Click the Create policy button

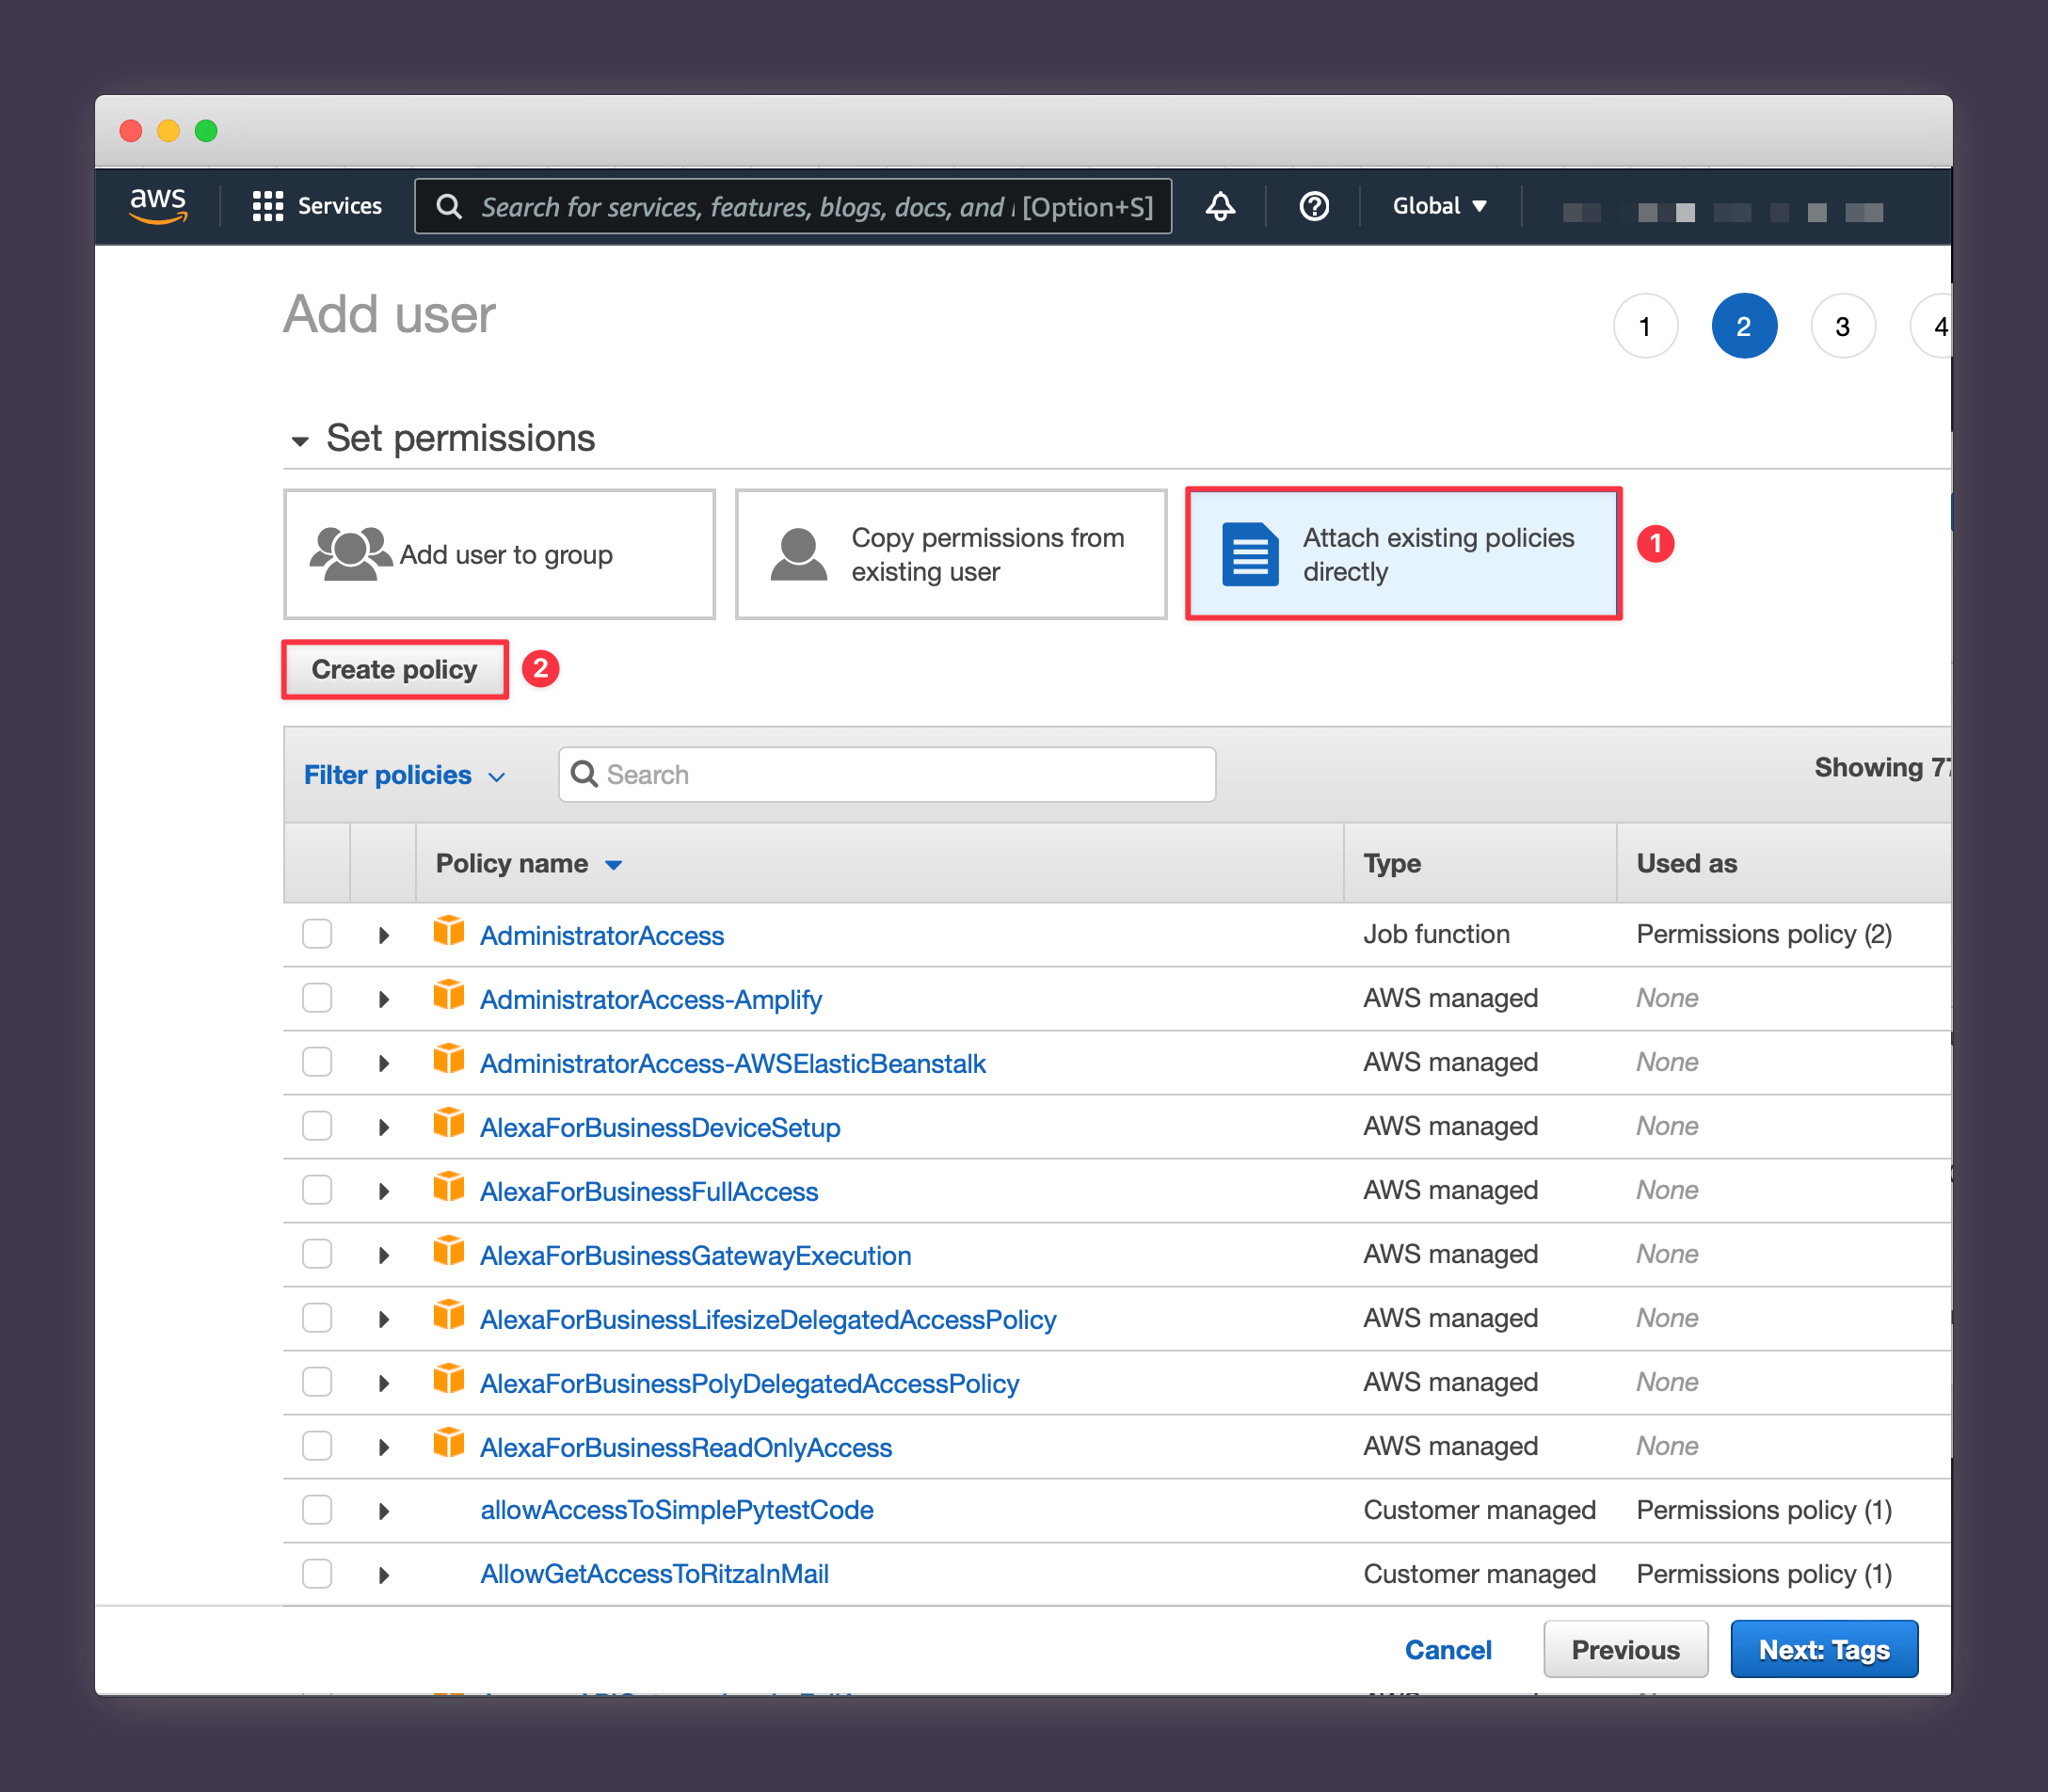tap(395, 669)
